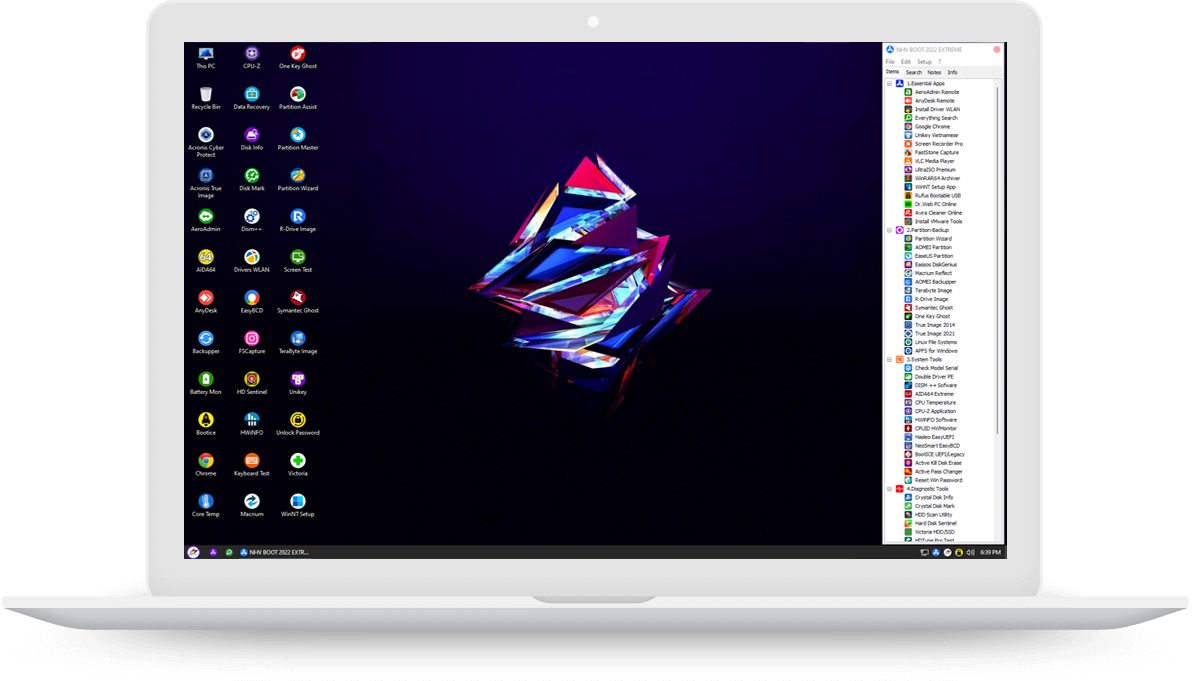Open the Setup menu in NHV BOOT
Viewport: 1200px width, 681px height.
pos(924,62)
